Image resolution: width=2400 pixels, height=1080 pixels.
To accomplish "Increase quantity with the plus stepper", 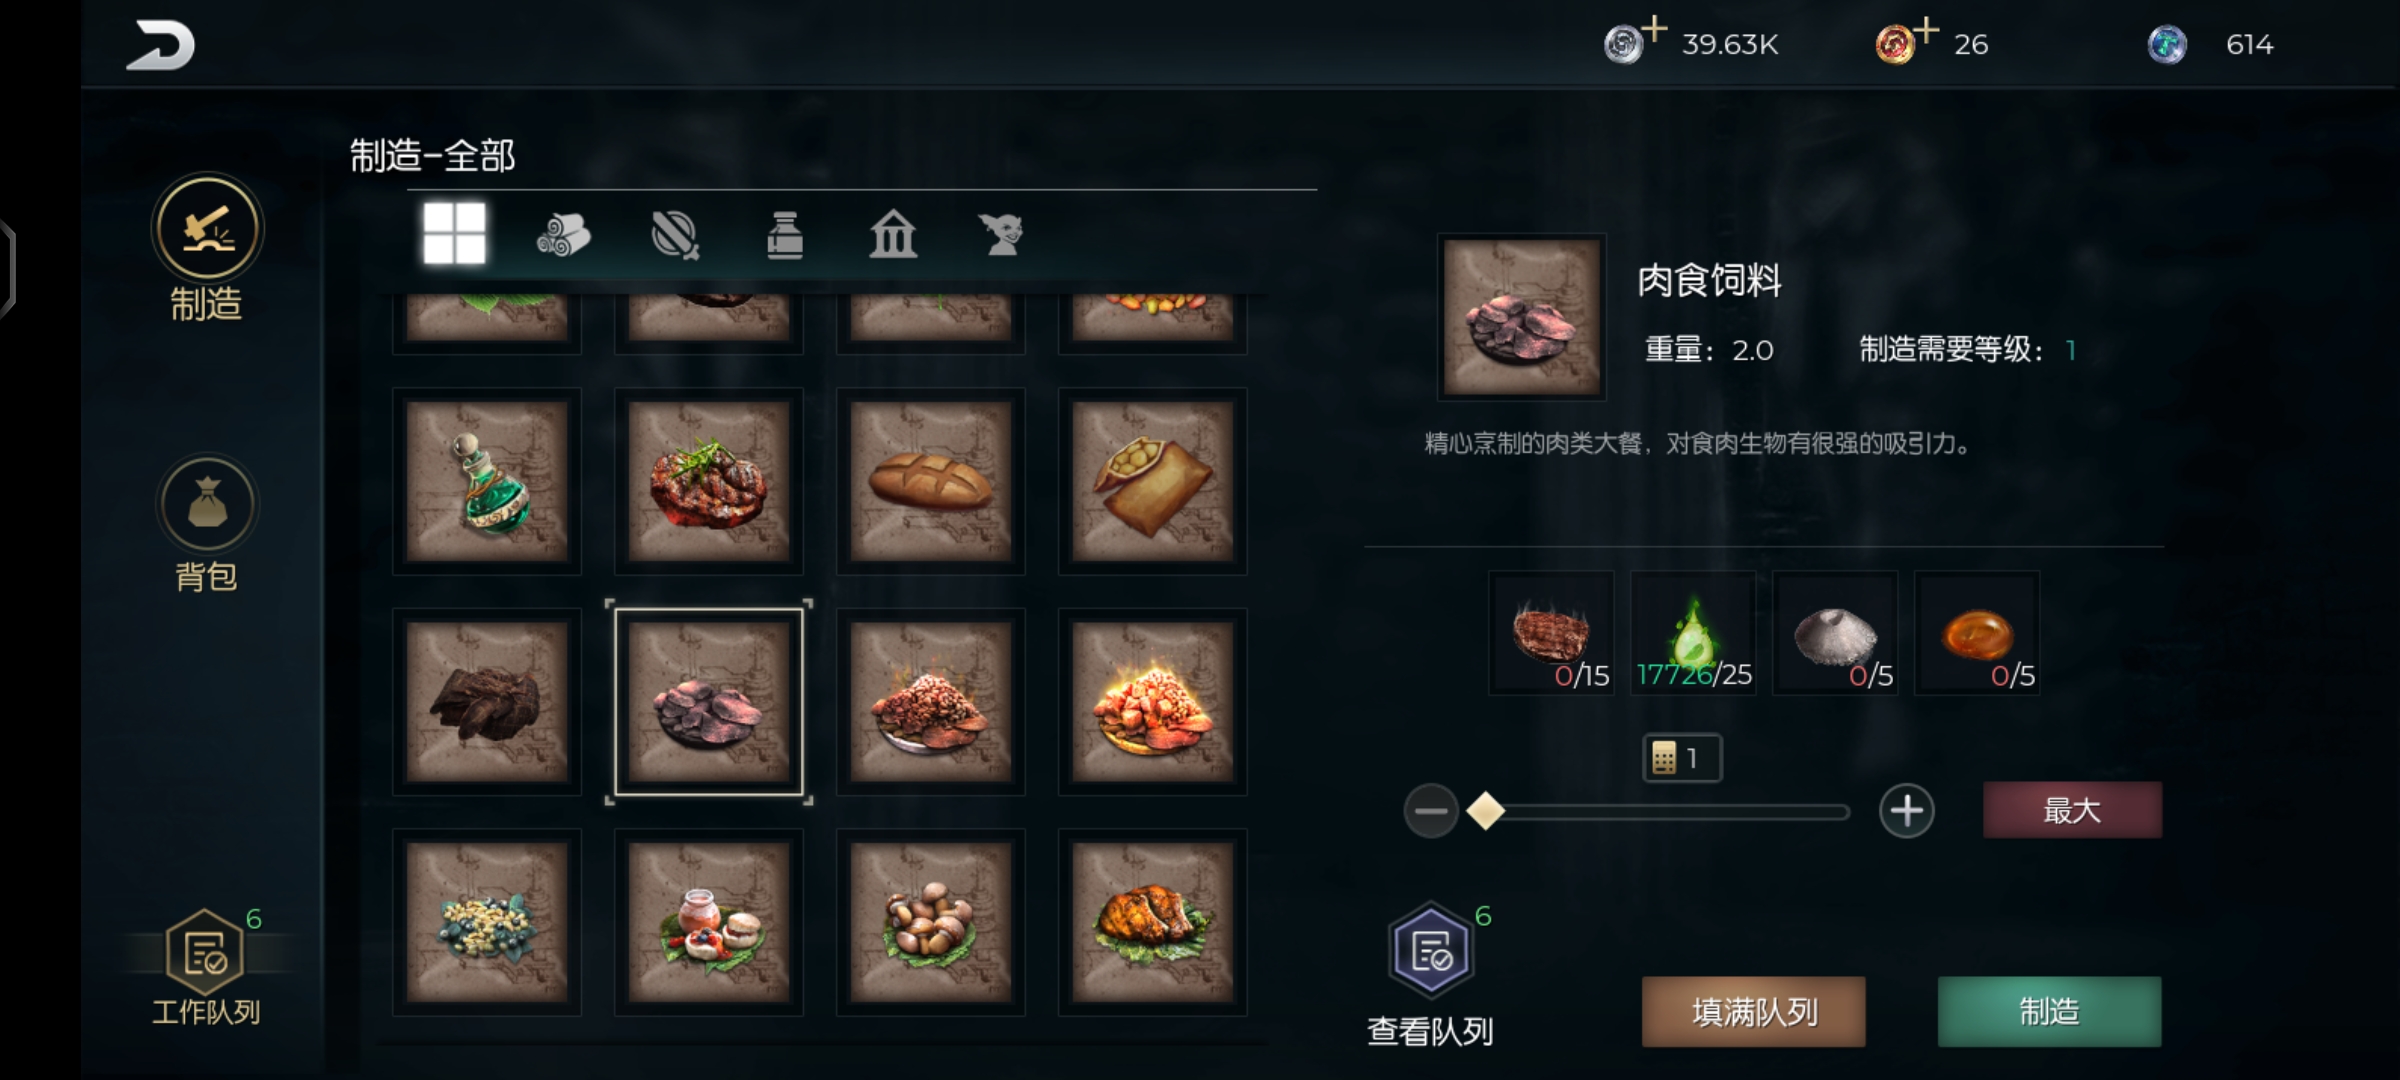I will click(1906, 811).
